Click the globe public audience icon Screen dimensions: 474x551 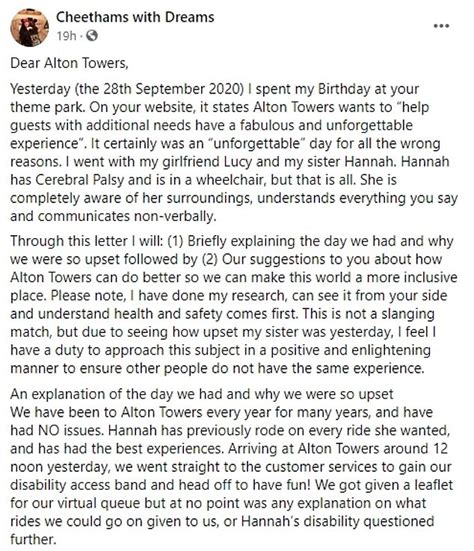[x=92, y=35]
